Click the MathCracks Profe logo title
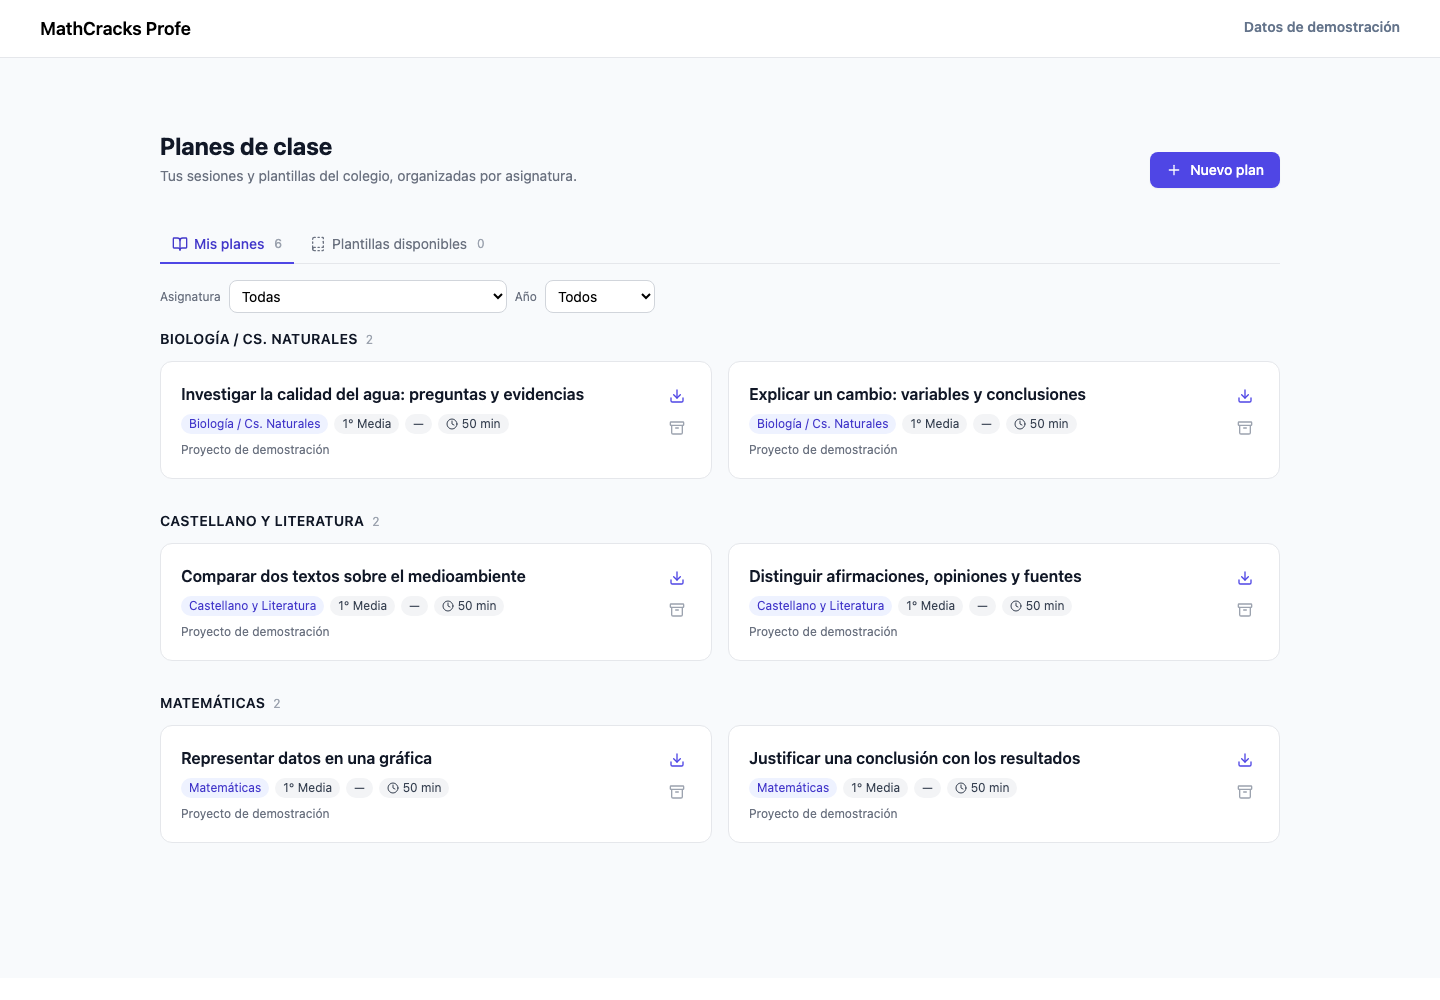This screenshot has width=1440, height=1000. [115, 29]
